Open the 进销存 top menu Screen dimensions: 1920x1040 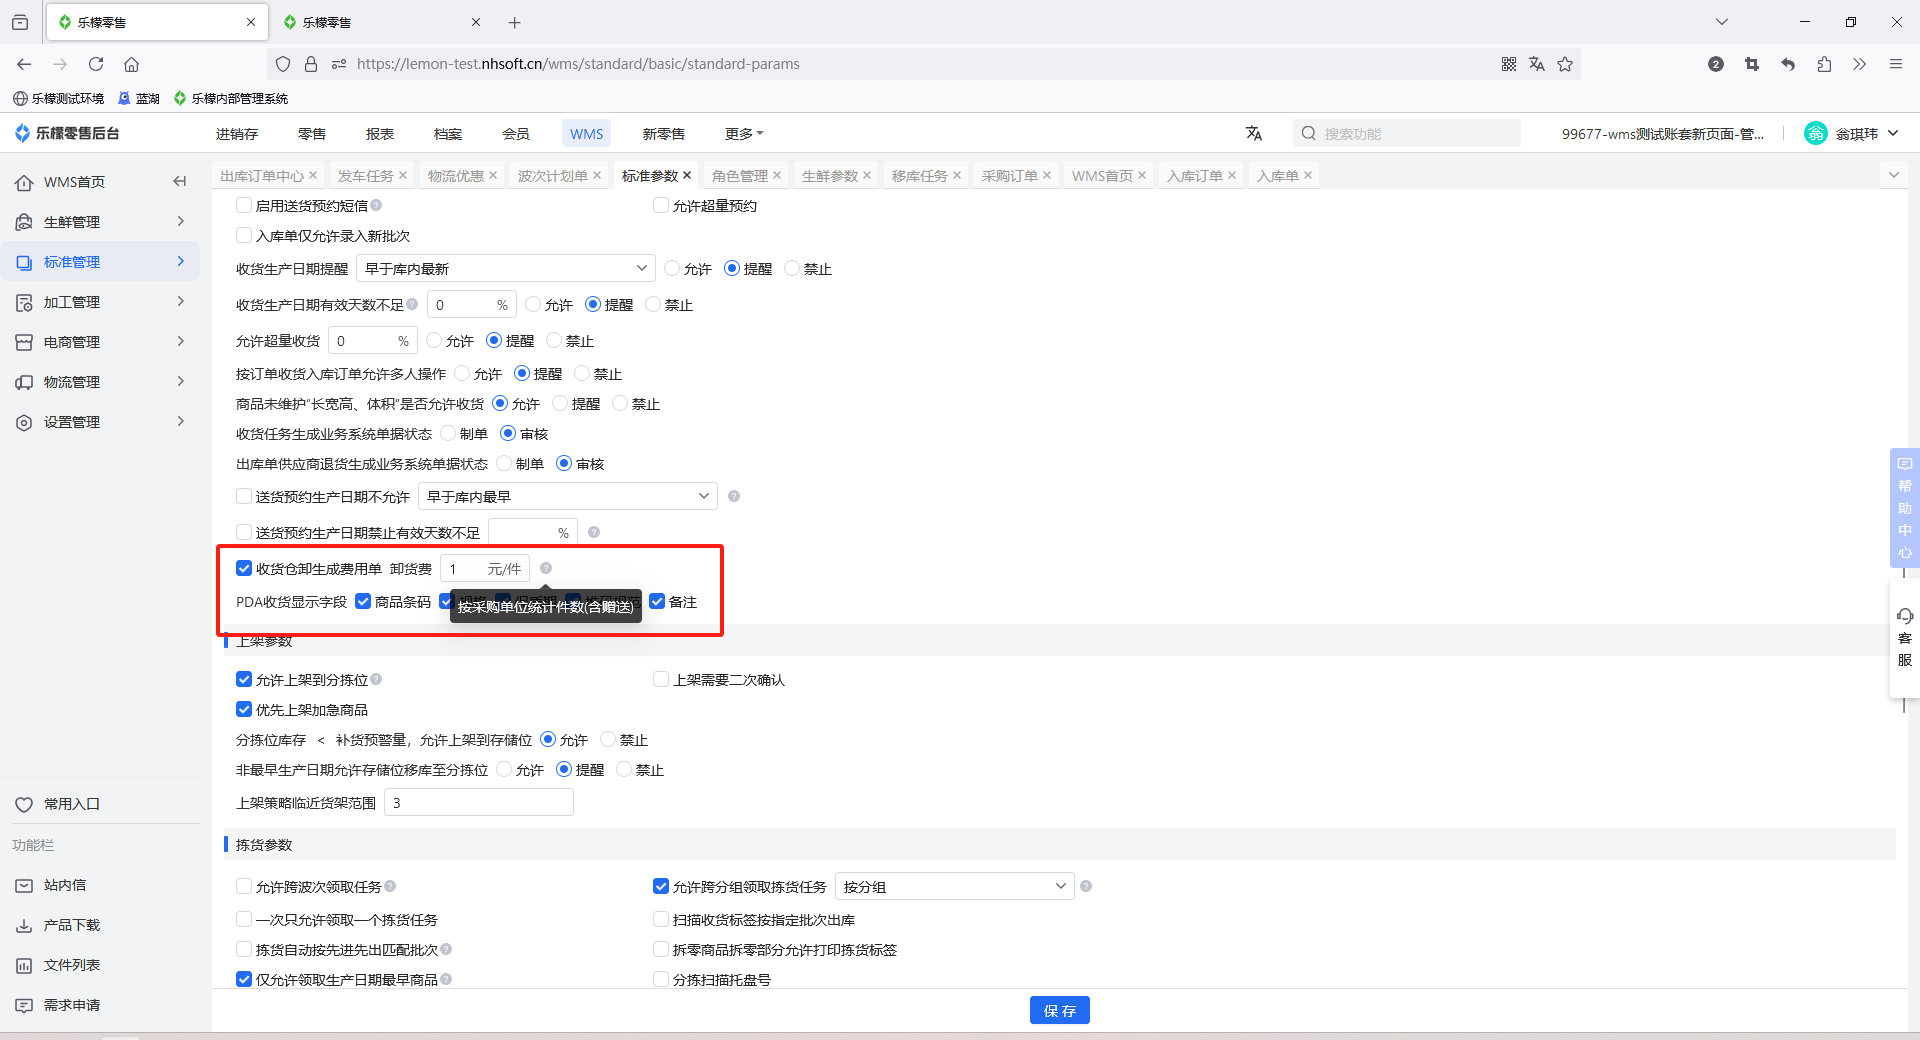(237, 133)
